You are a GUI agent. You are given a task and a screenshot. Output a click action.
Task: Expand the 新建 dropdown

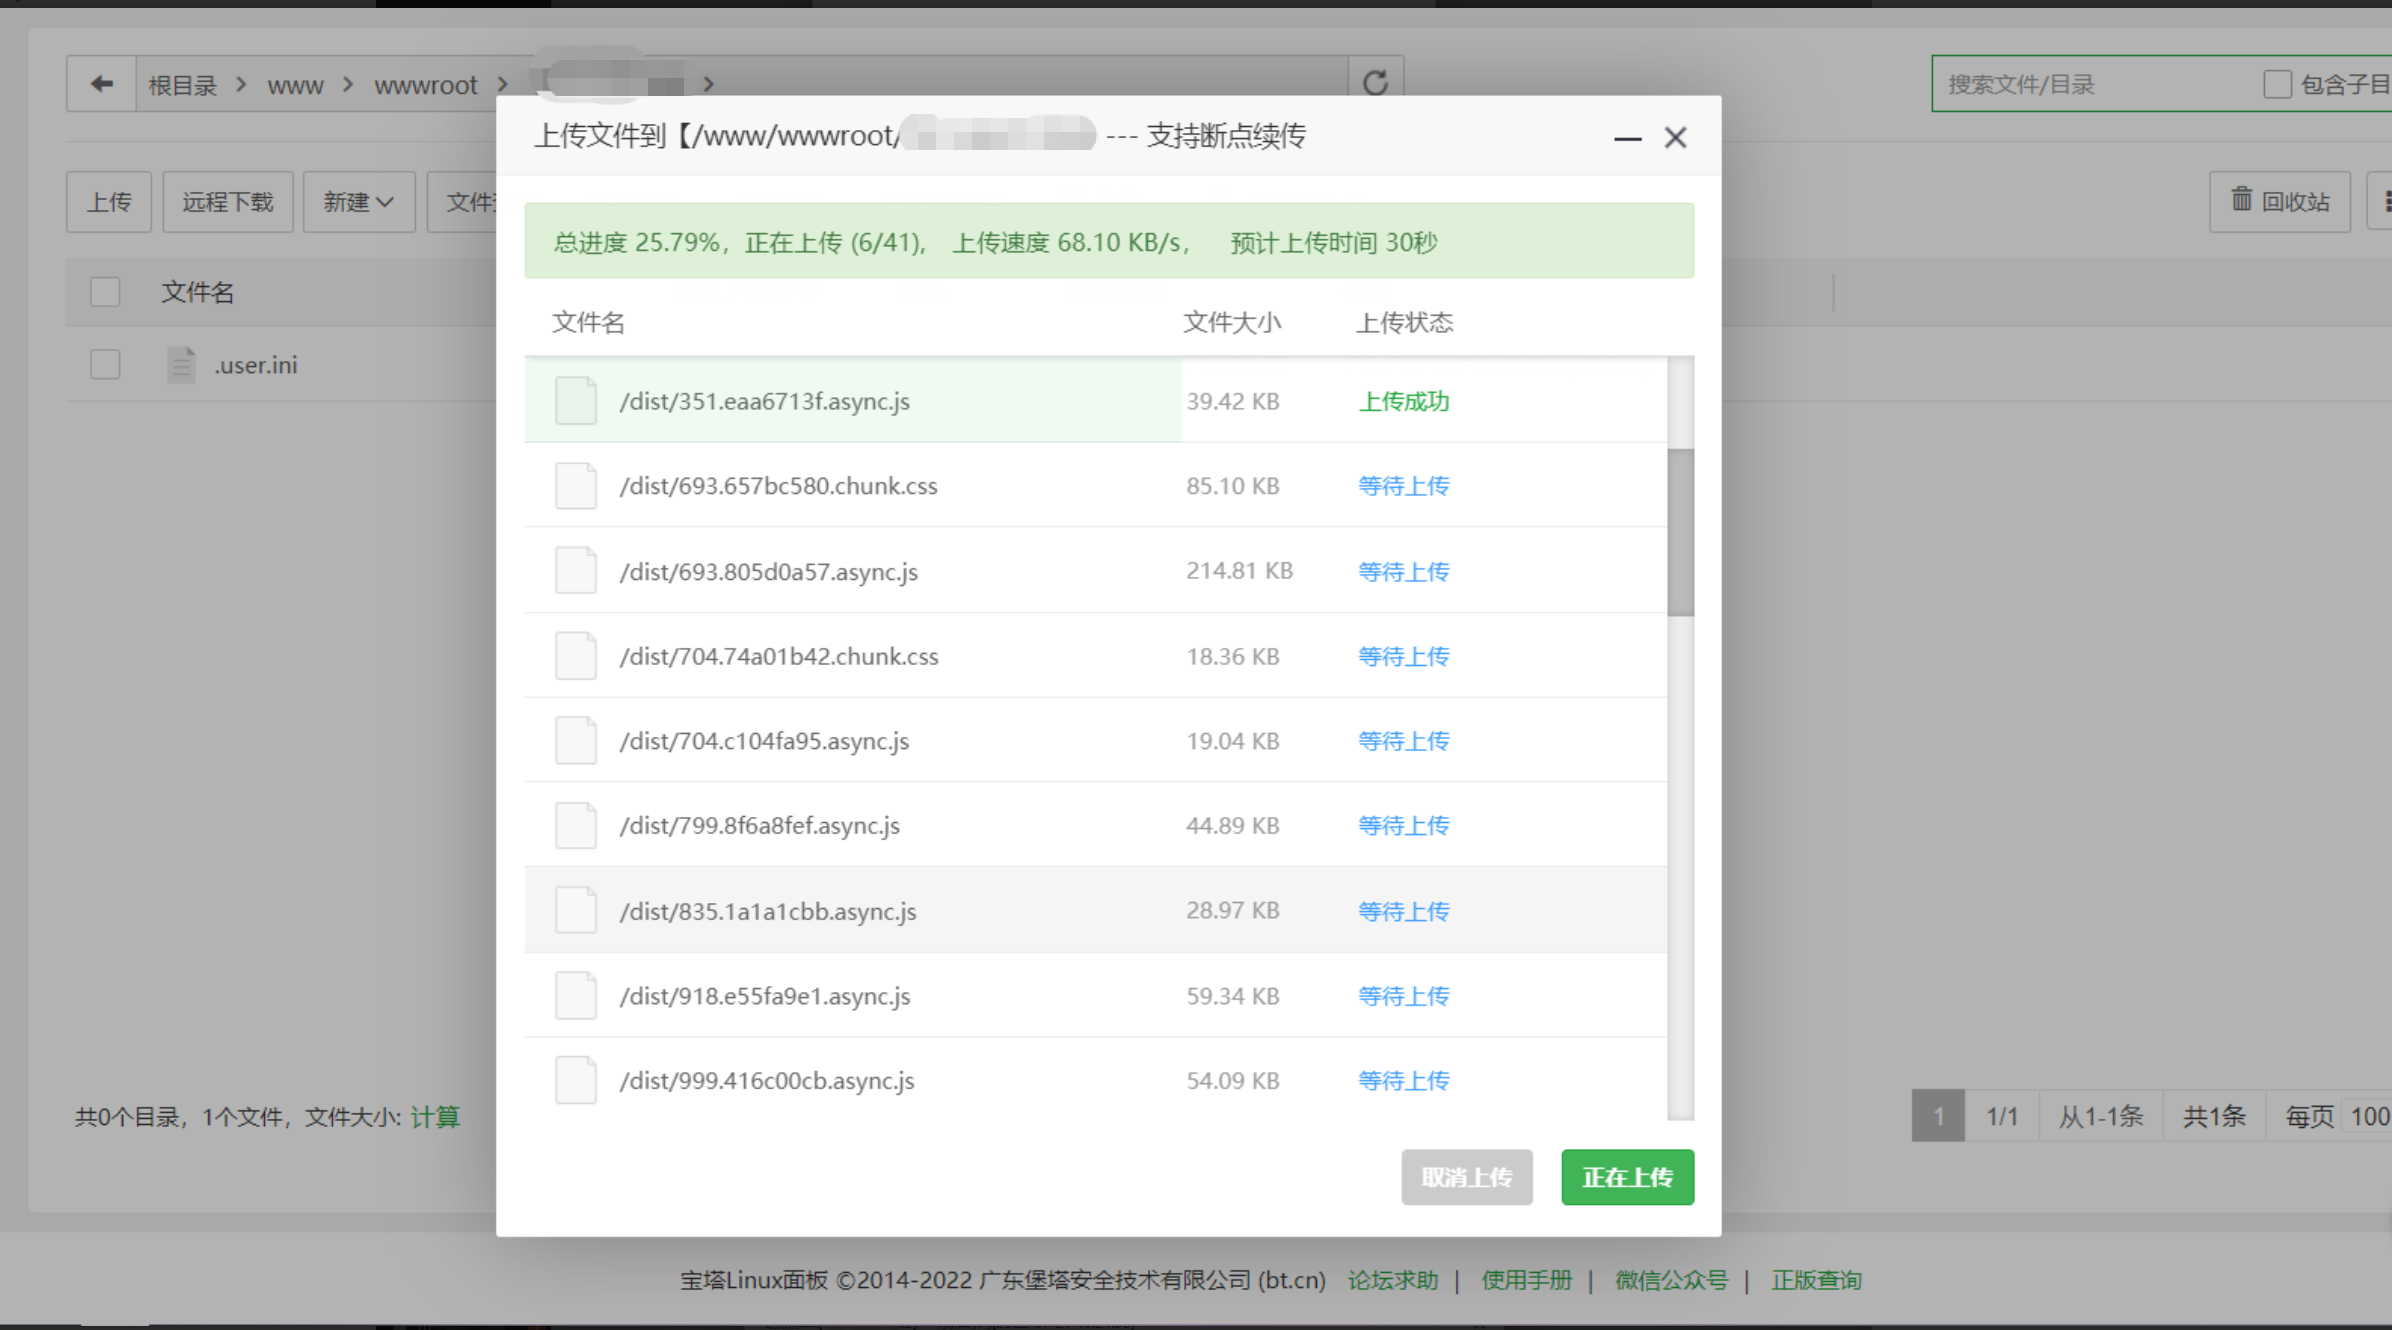[x=358, y=202]
